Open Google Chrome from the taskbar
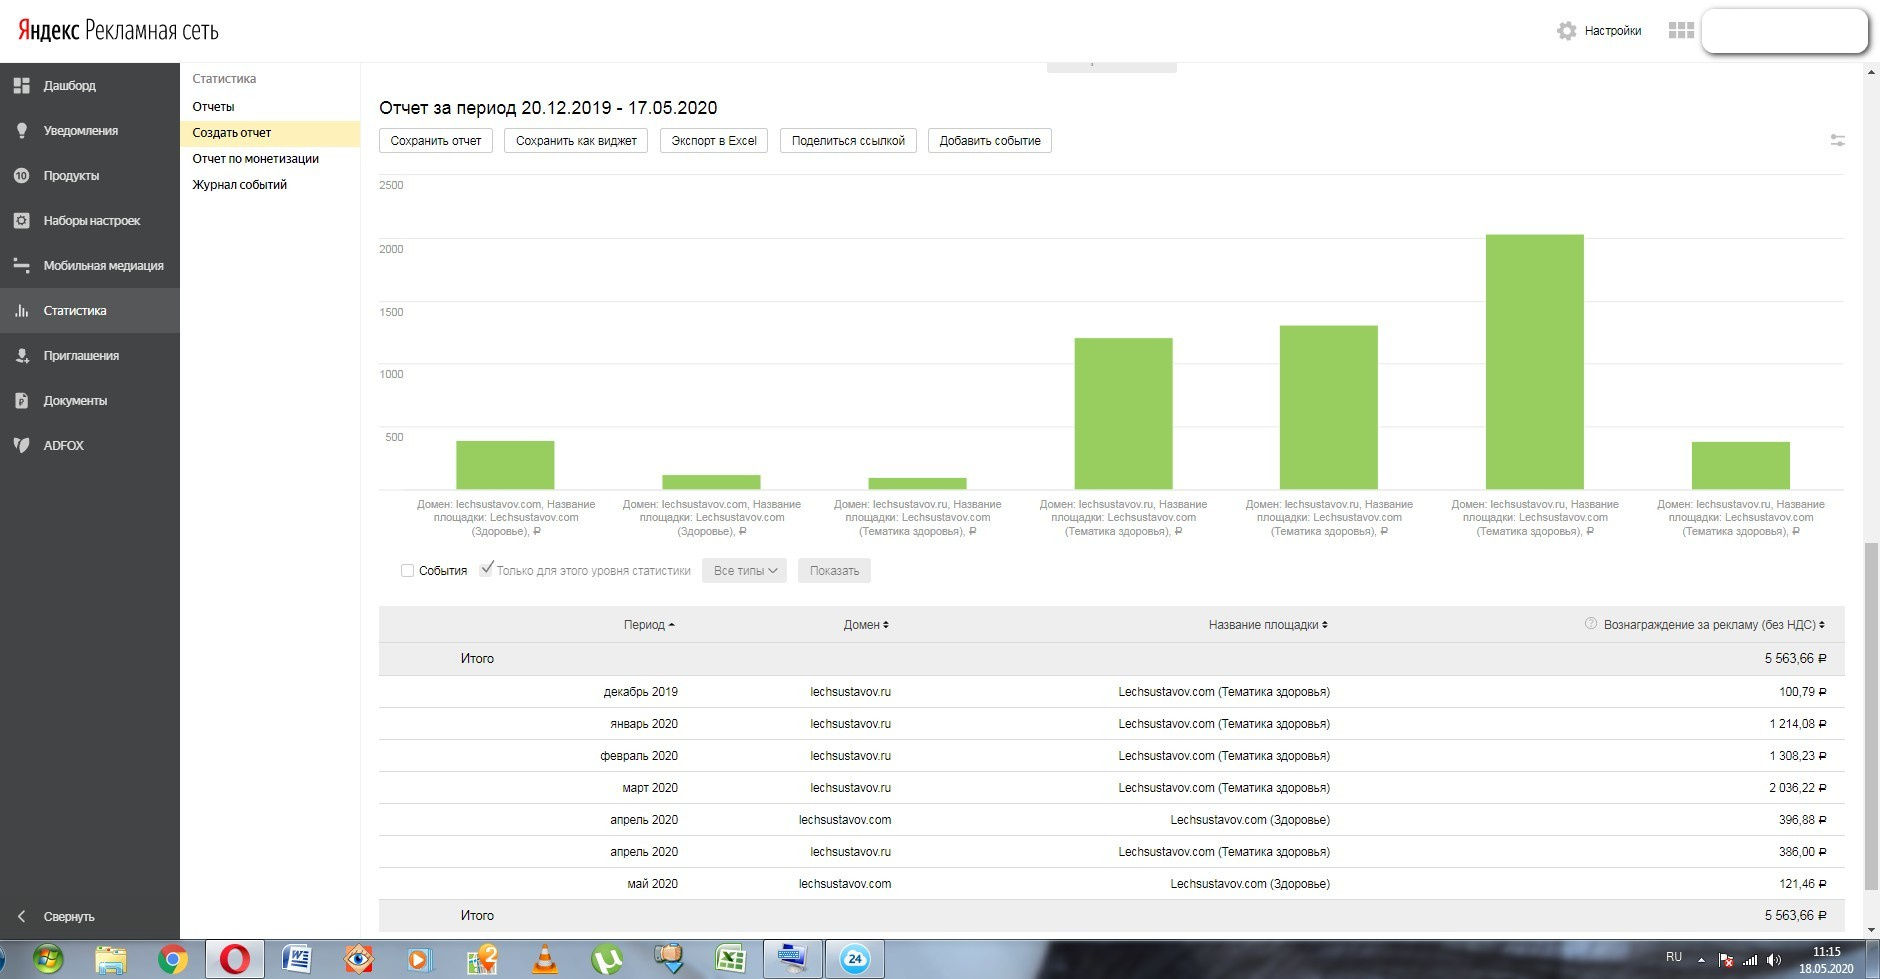Screen dimensions: 1880x979 click(x=172, y=960)
